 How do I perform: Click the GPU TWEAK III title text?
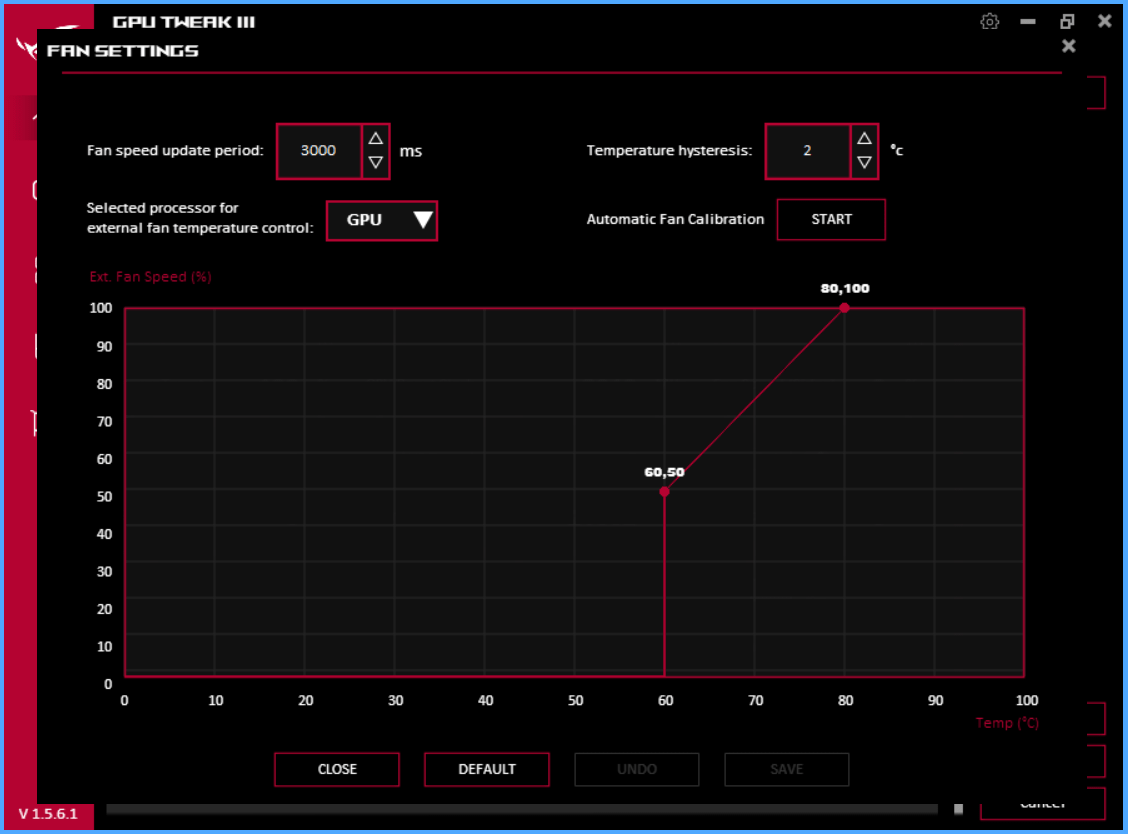click(183, 22)
